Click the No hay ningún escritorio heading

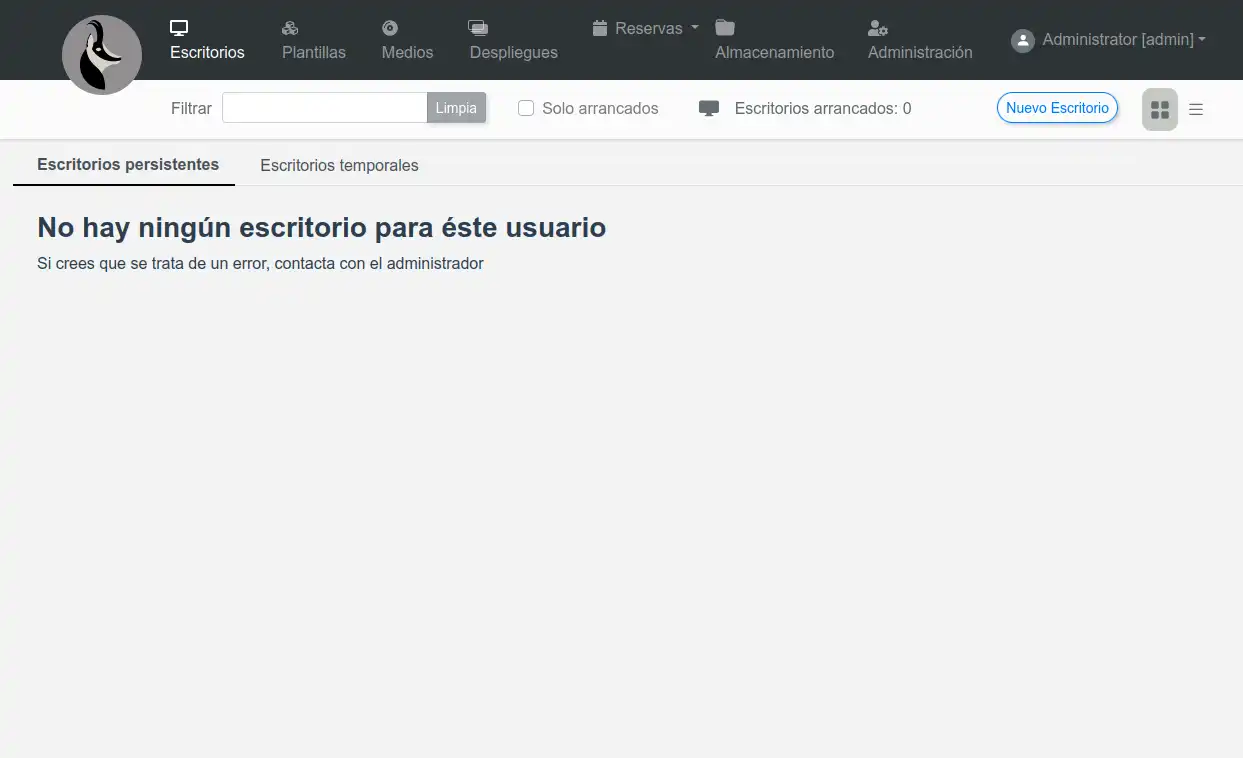[322, 228]
